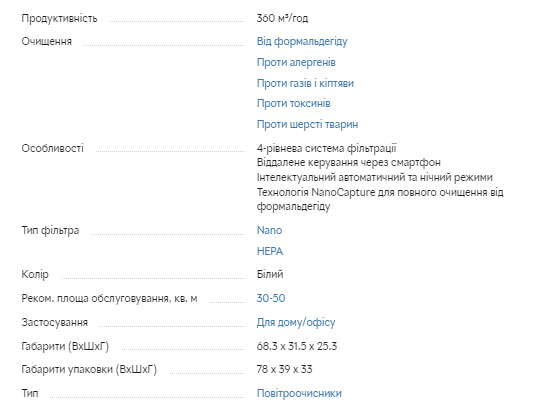Select the 'Проти газів і кіптяви' link

[305, 83]
